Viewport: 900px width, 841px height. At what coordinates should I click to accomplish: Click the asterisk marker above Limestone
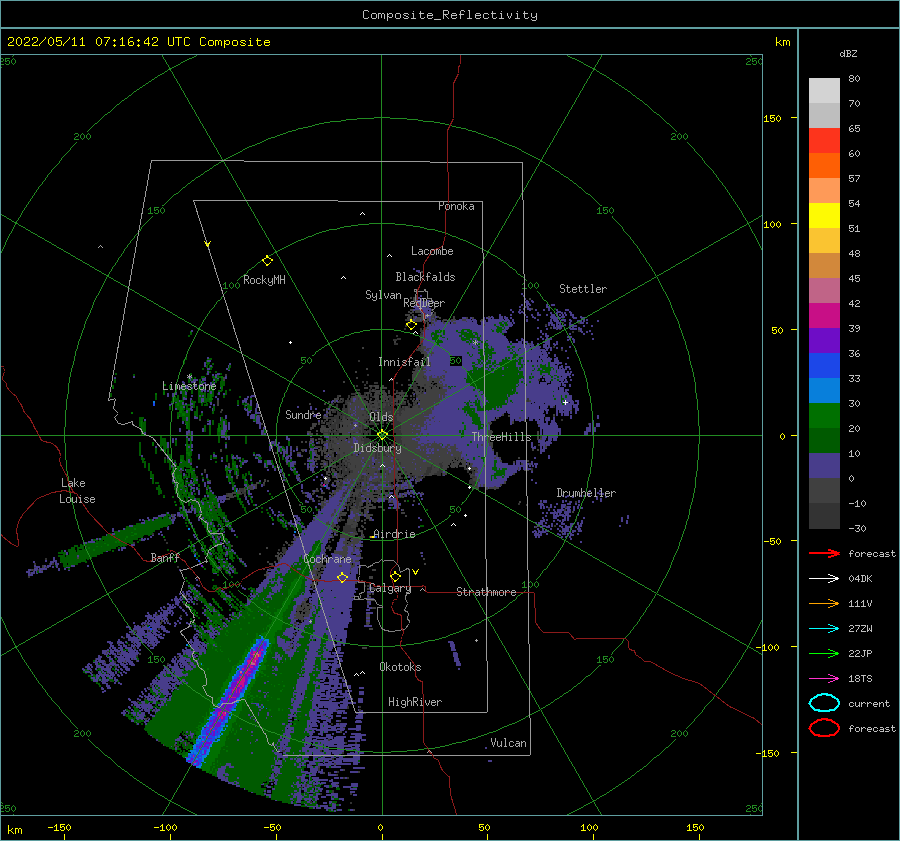tap(189, 377)
